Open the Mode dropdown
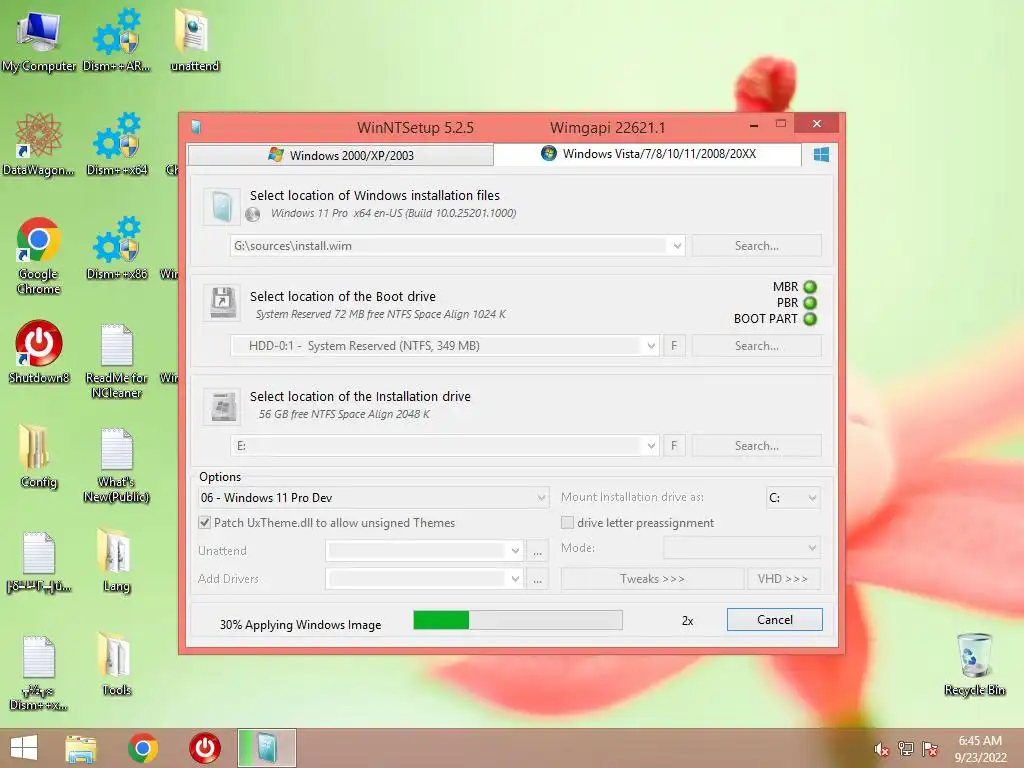Image resolution: width=1024 pixels, height=768 pixels. (x=742, y=548)
